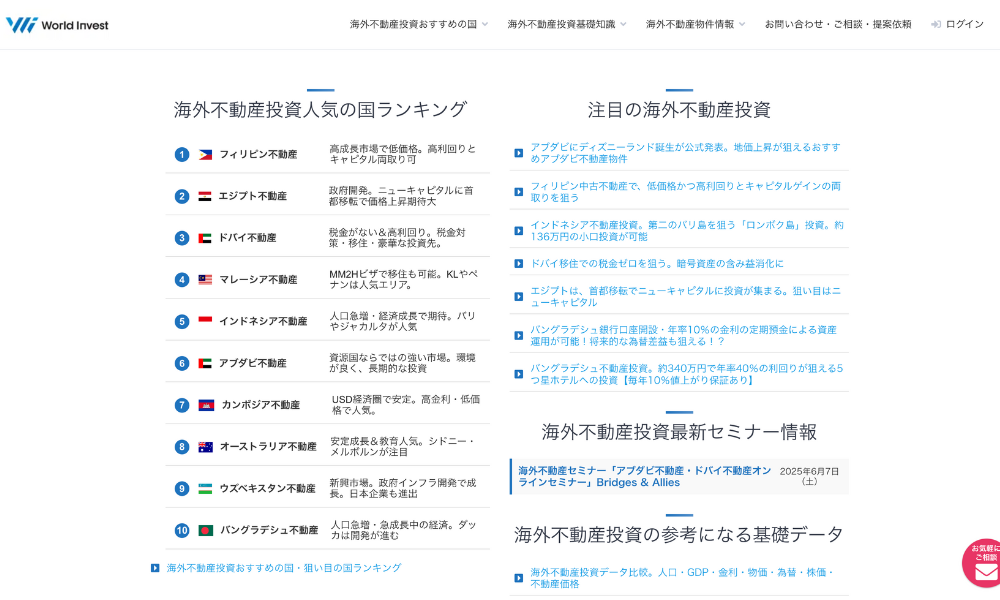This screenshot has width=1000, height=600.
Task: Open the ウズベキスタン不動産 ranking entry
Action: coord(267,489)
